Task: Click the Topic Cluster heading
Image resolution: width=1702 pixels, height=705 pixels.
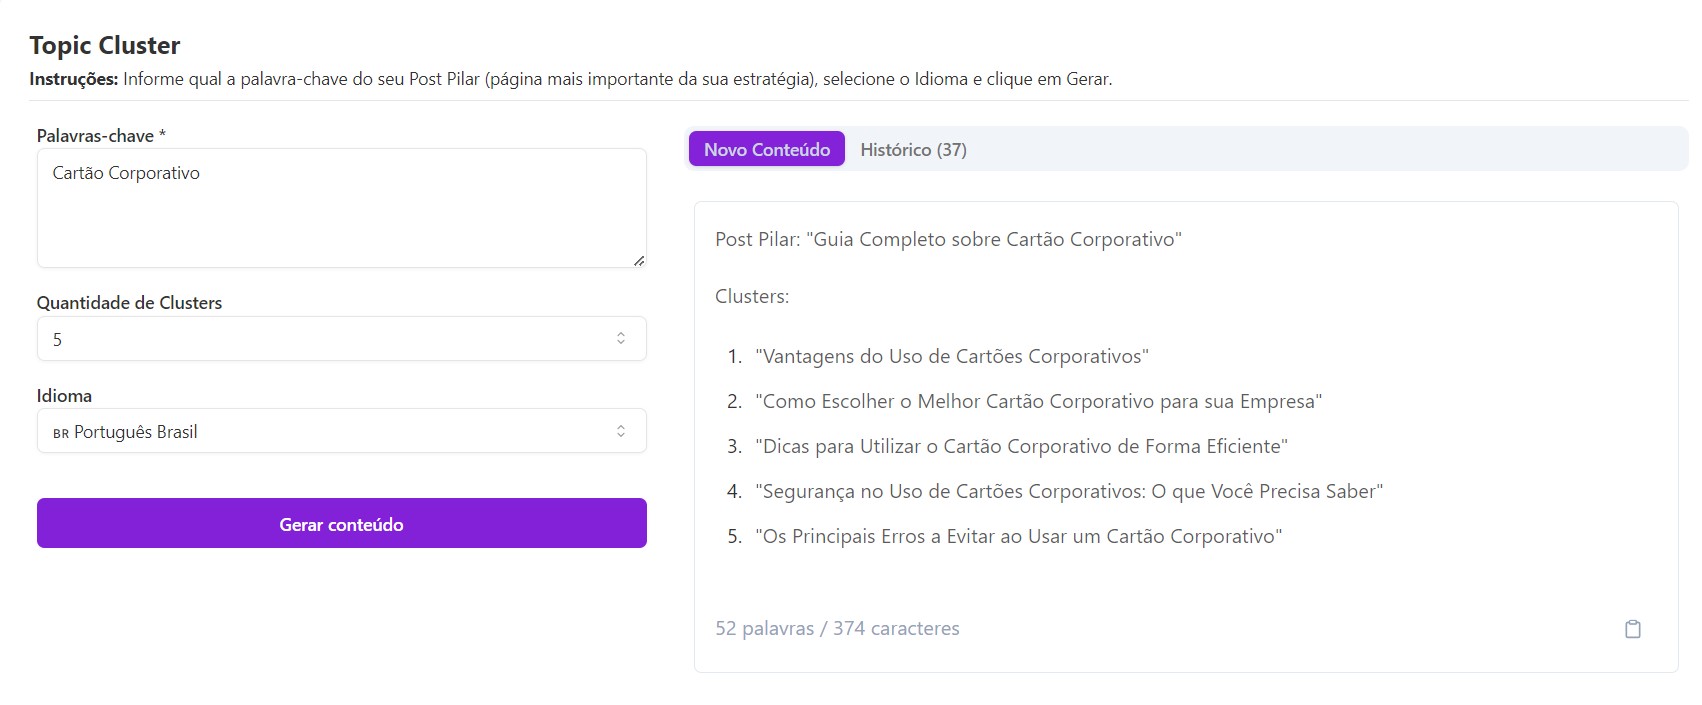Action: [105, 45]
